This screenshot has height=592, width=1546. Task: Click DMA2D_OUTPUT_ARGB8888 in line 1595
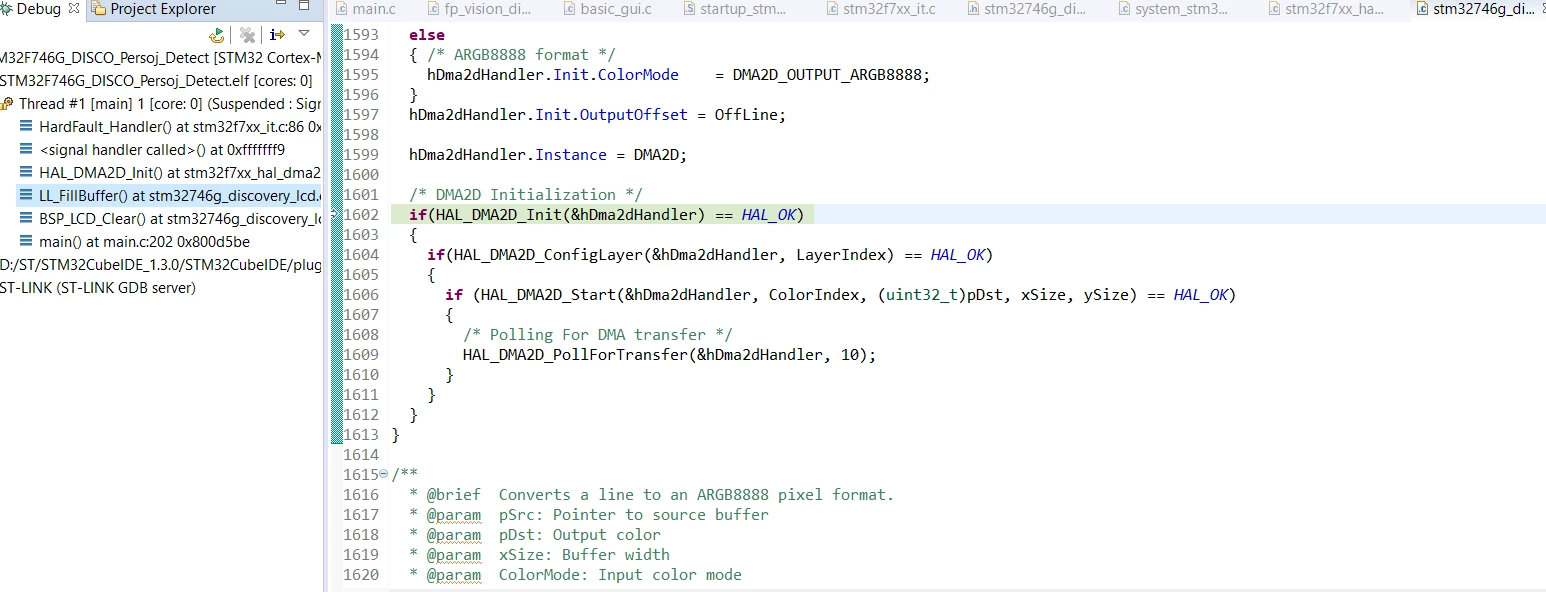point(827,75)
